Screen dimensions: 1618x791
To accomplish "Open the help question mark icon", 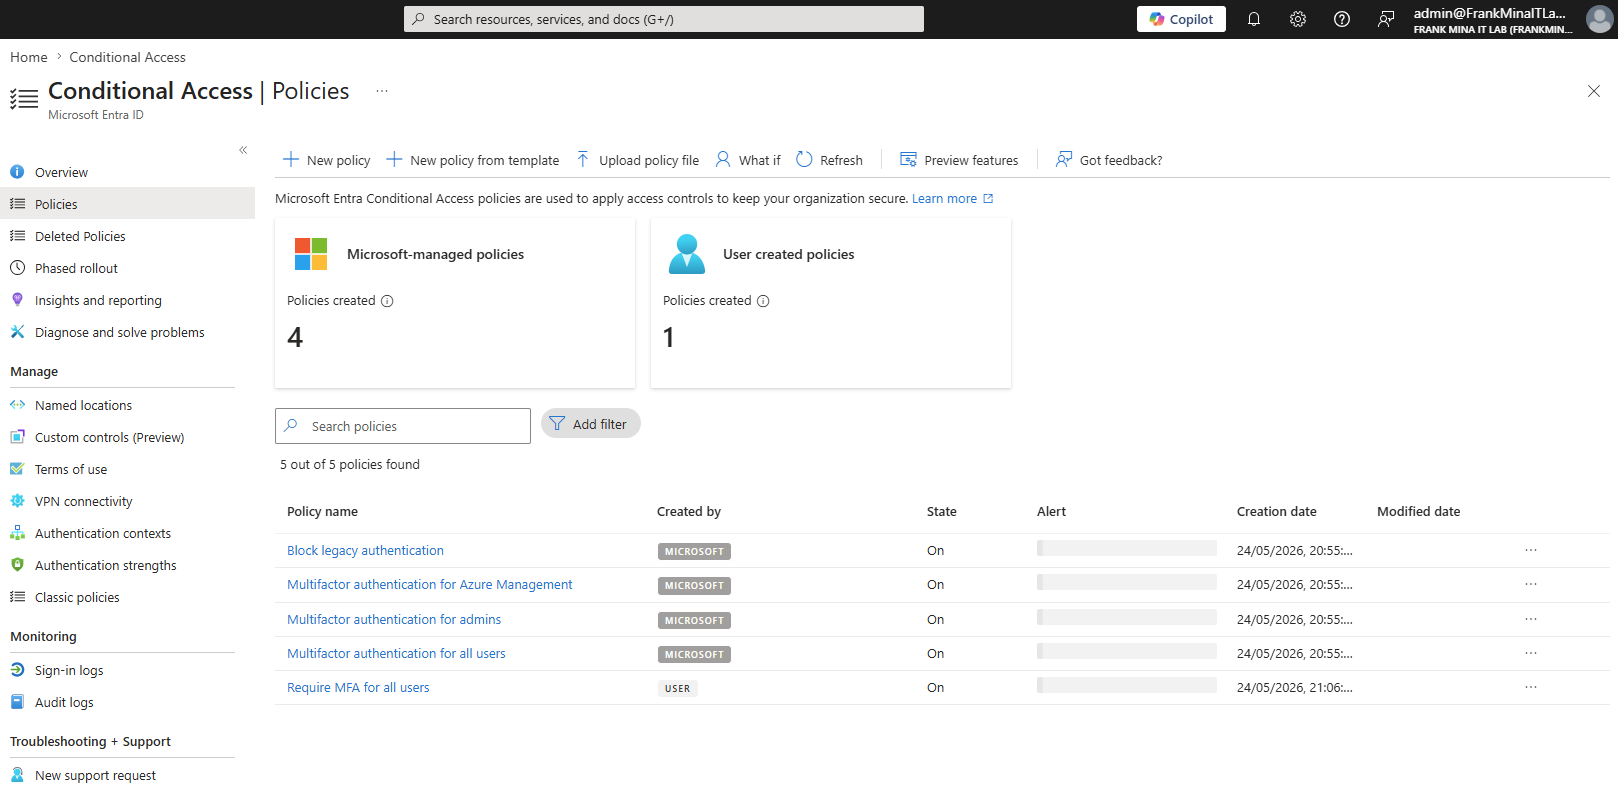I will 1342,19.
